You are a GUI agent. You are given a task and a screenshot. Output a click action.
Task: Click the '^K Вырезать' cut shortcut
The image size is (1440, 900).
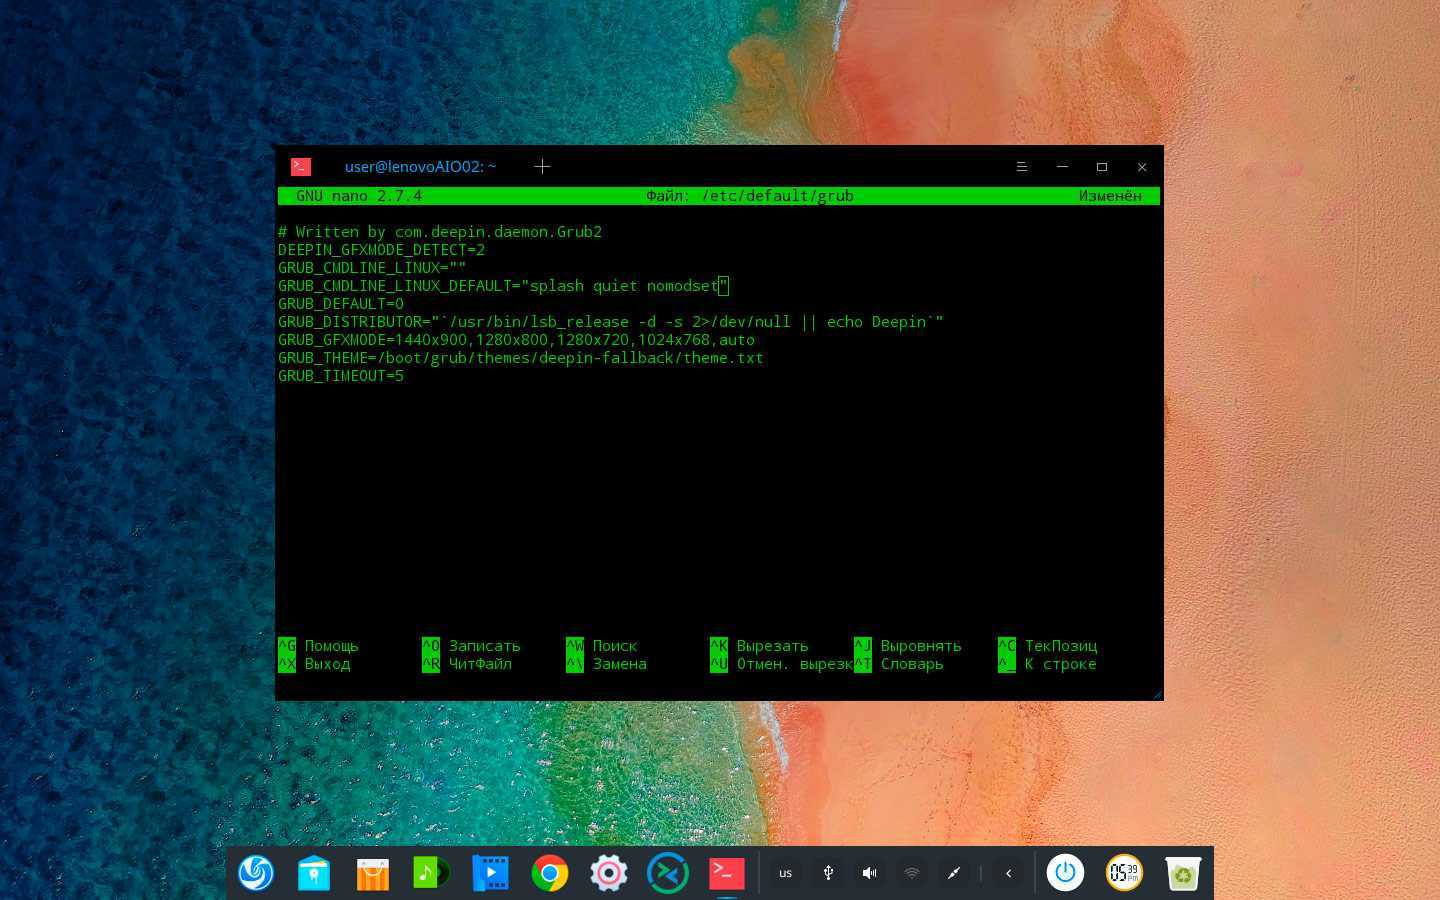[x=759, y=646]
